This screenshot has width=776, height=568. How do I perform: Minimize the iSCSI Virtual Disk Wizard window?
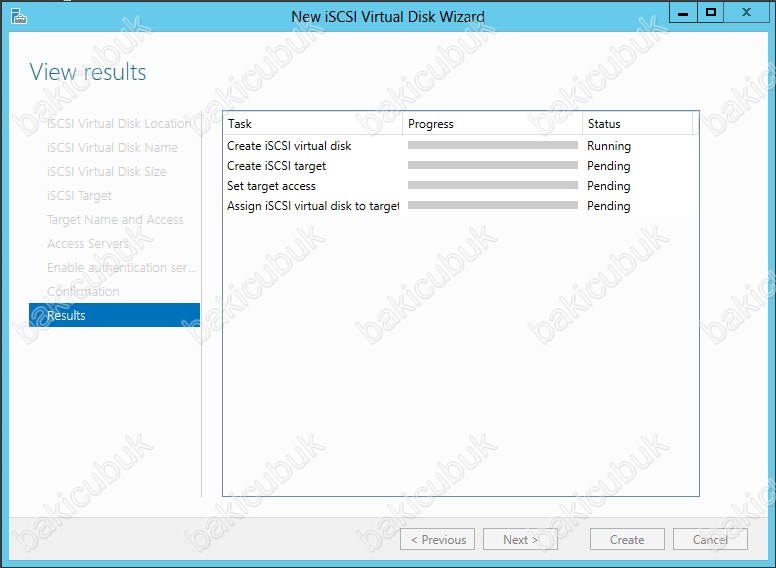[683, 12]
